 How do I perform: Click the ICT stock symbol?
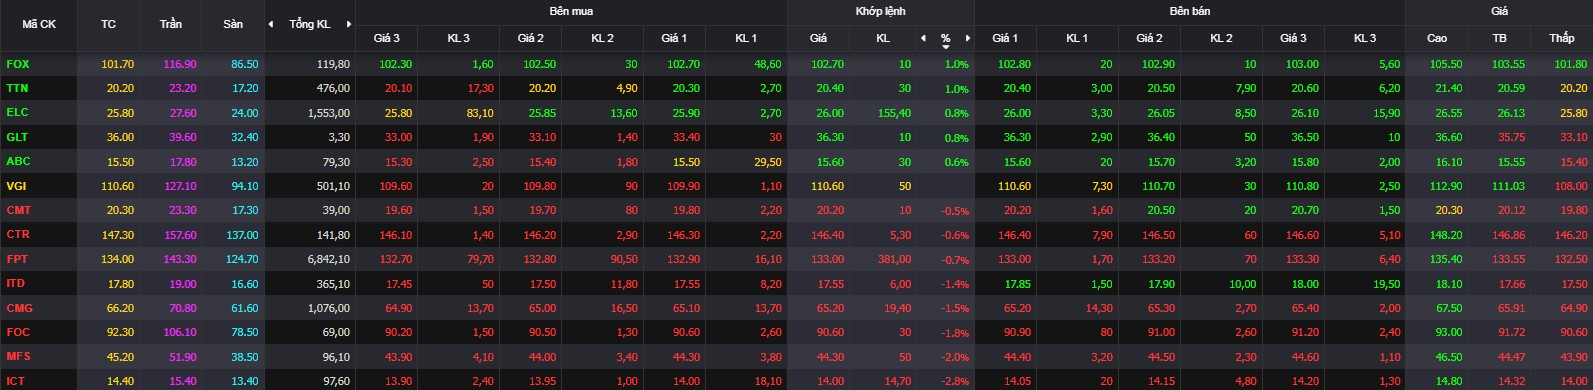tap(16, 381)
